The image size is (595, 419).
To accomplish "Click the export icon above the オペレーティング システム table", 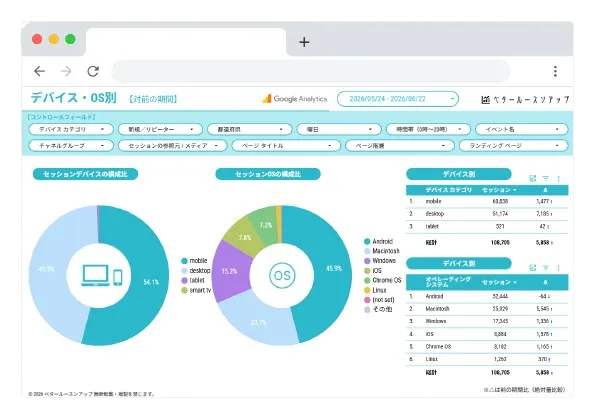I will coord(533,268).
